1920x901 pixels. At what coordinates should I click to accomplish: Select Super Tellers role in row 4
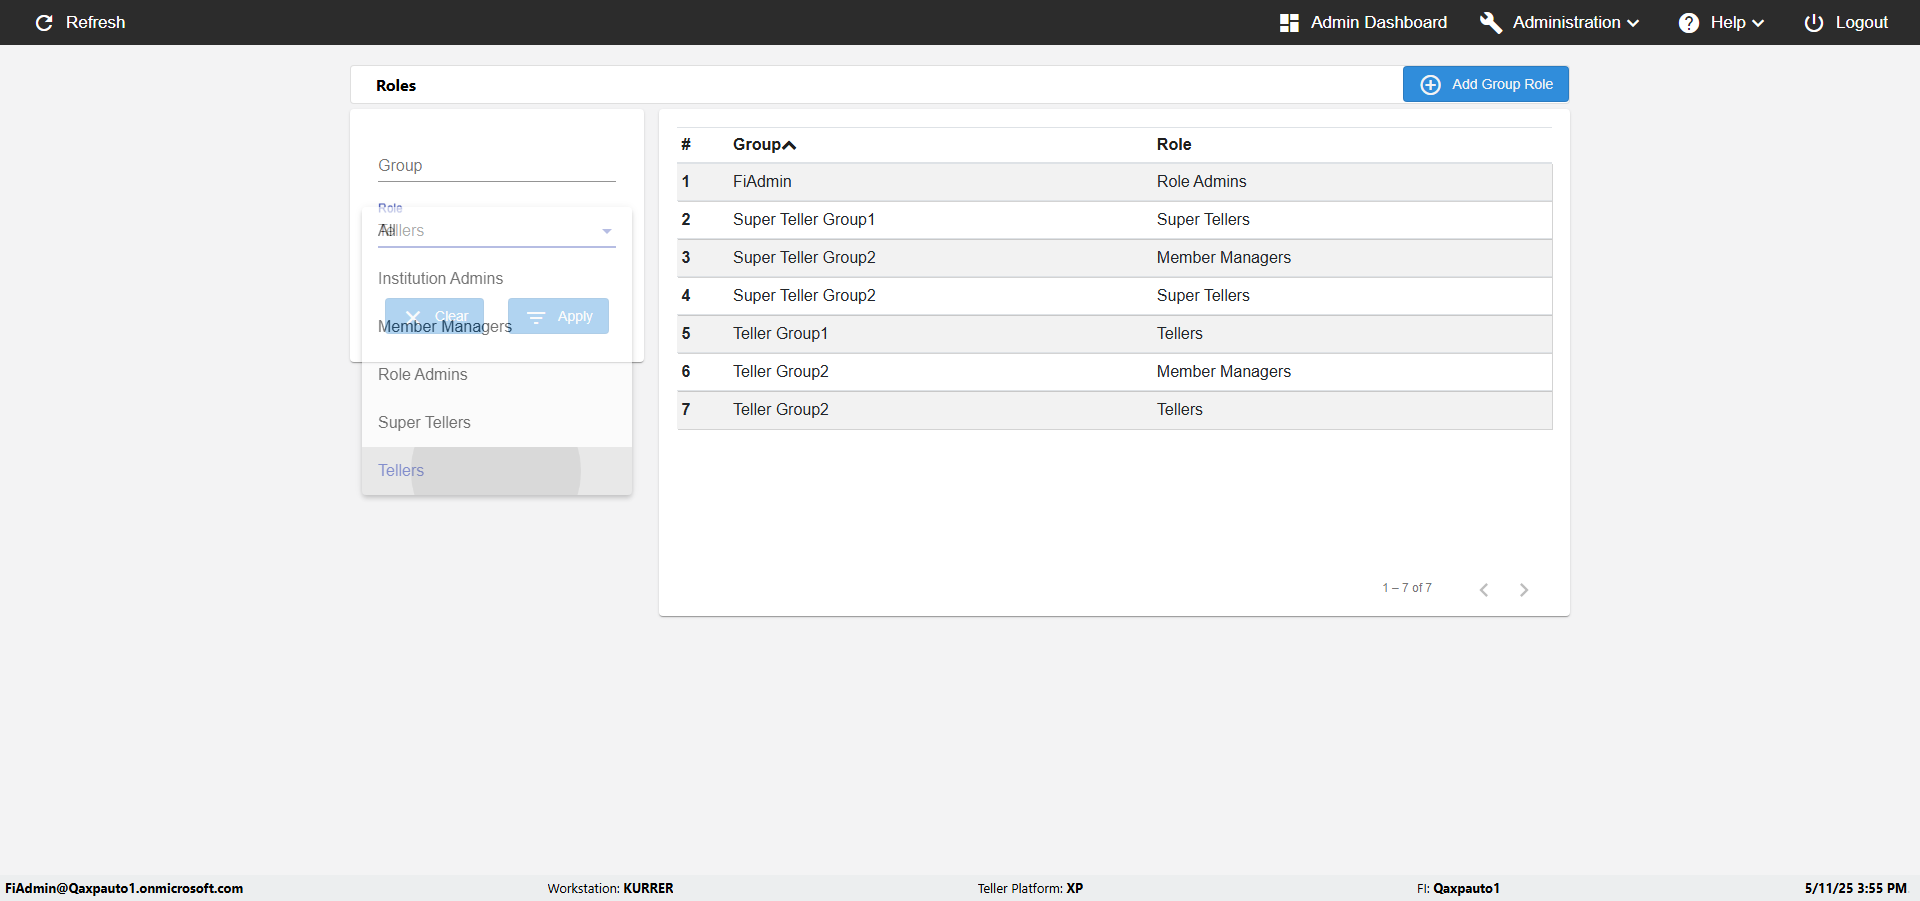pos(1203,295)
